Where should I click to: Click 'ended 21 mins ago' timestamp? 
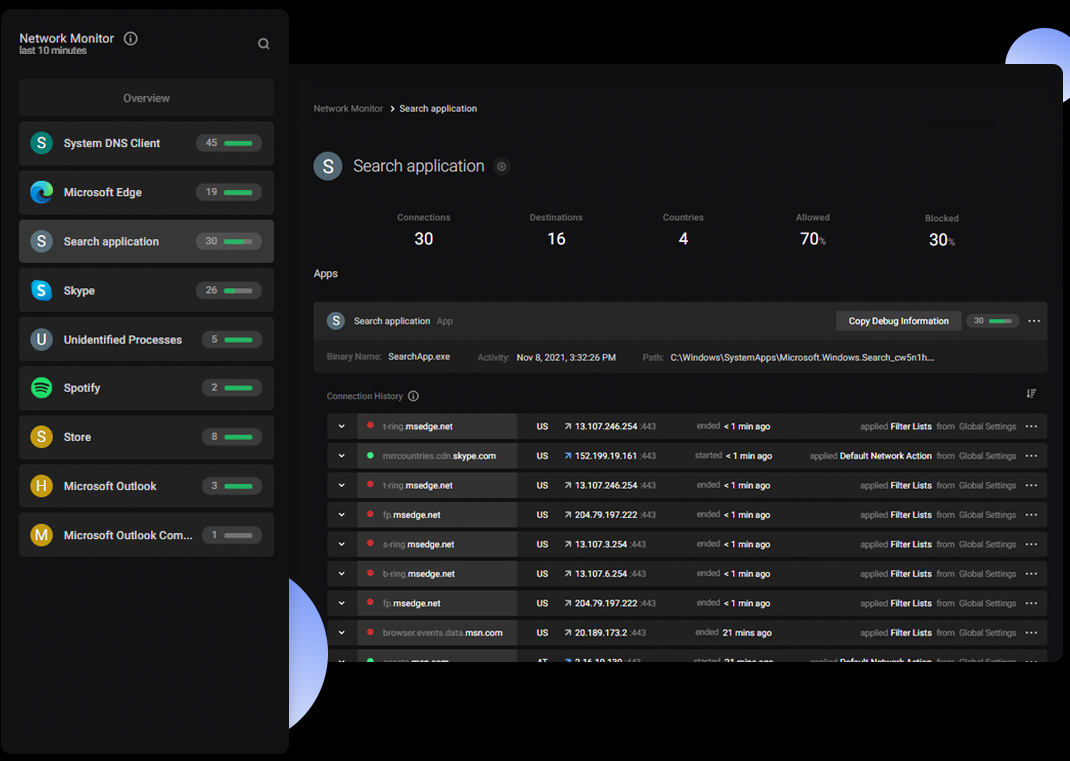point(734,633)
